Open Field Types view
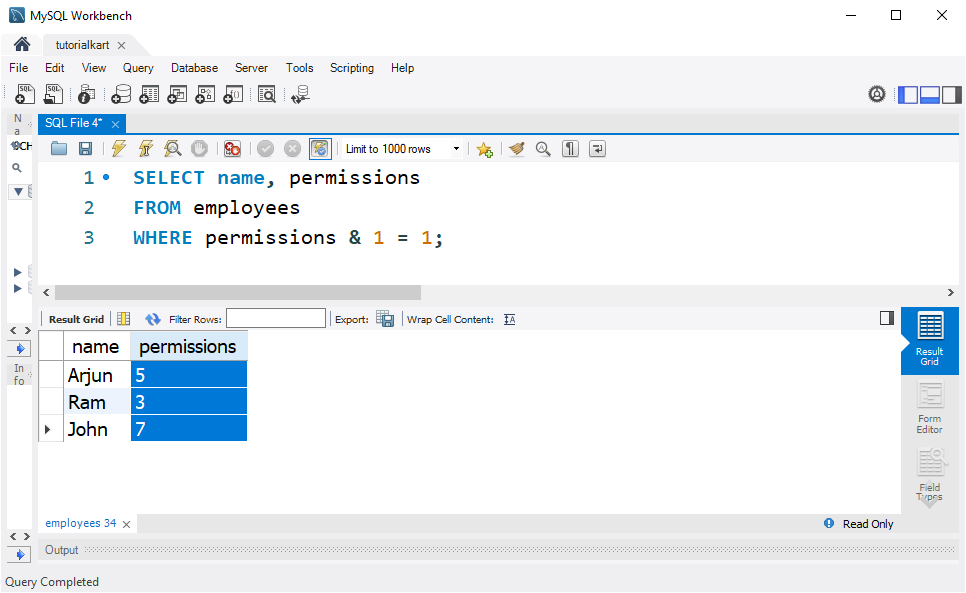 930,475
